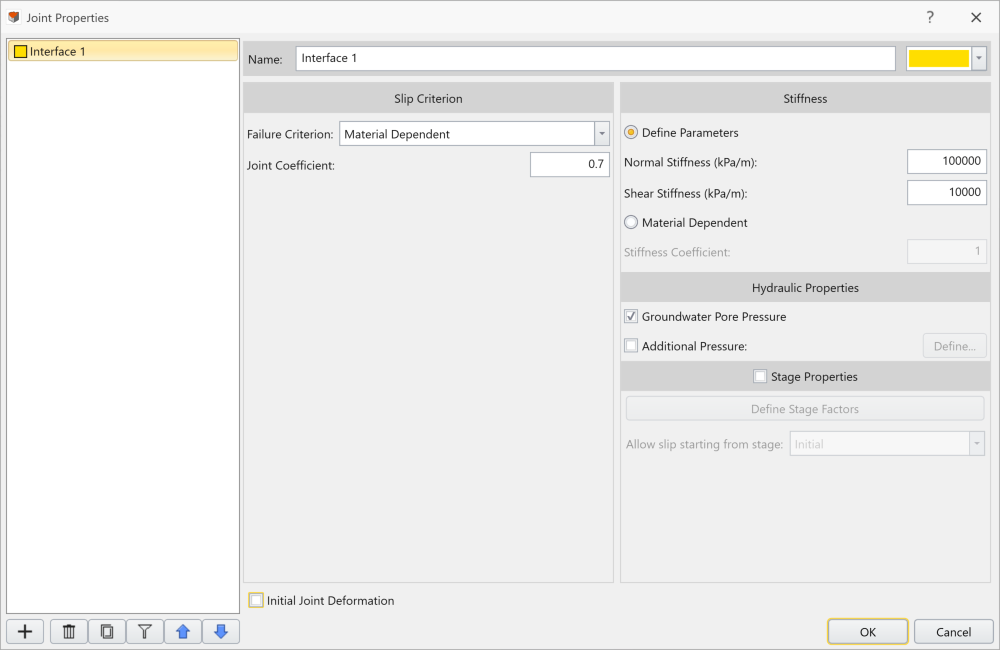1000x650 pixels.
Task: Delete joint using trash can icon
Action: coord(69,632)
